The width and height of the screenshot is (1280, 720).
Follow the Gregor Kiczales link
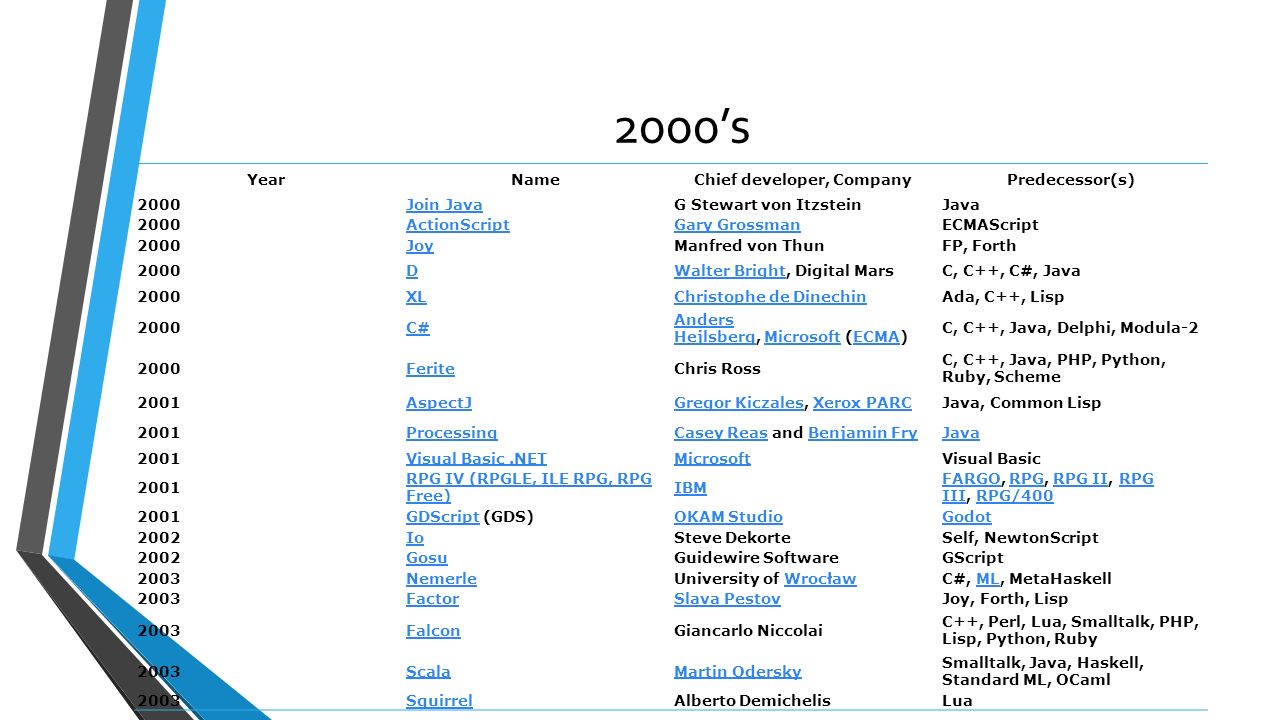click(x=739, y=403)
